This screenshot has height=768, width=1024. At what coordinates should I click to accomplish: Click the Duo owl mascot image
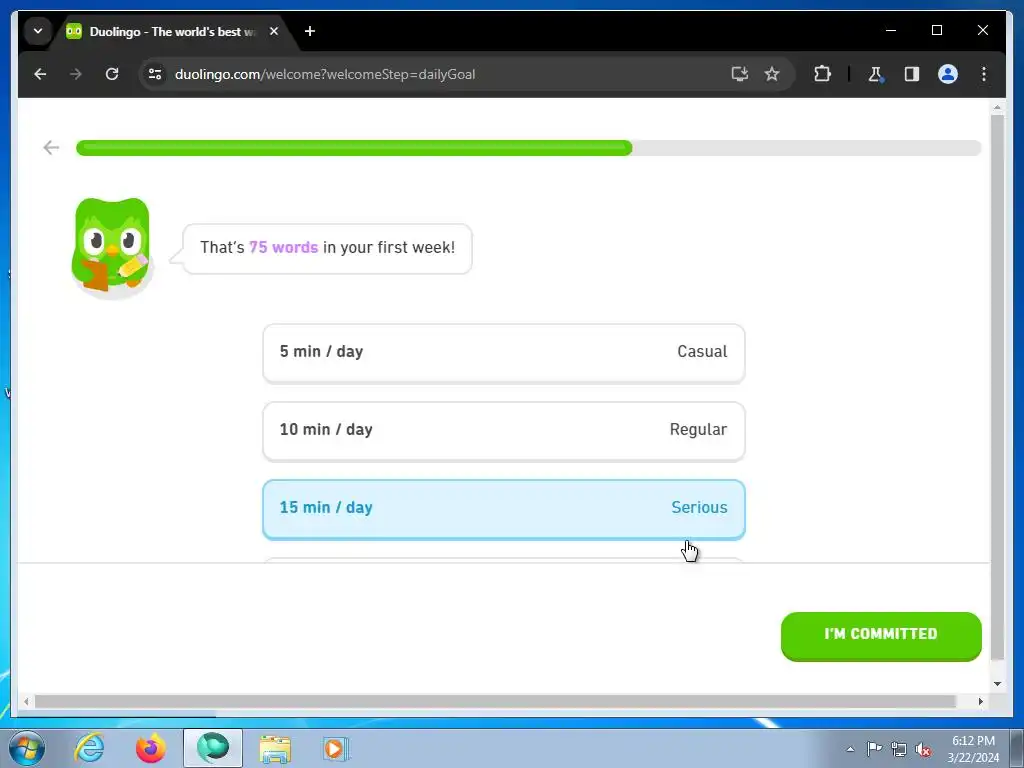[112, 248]
